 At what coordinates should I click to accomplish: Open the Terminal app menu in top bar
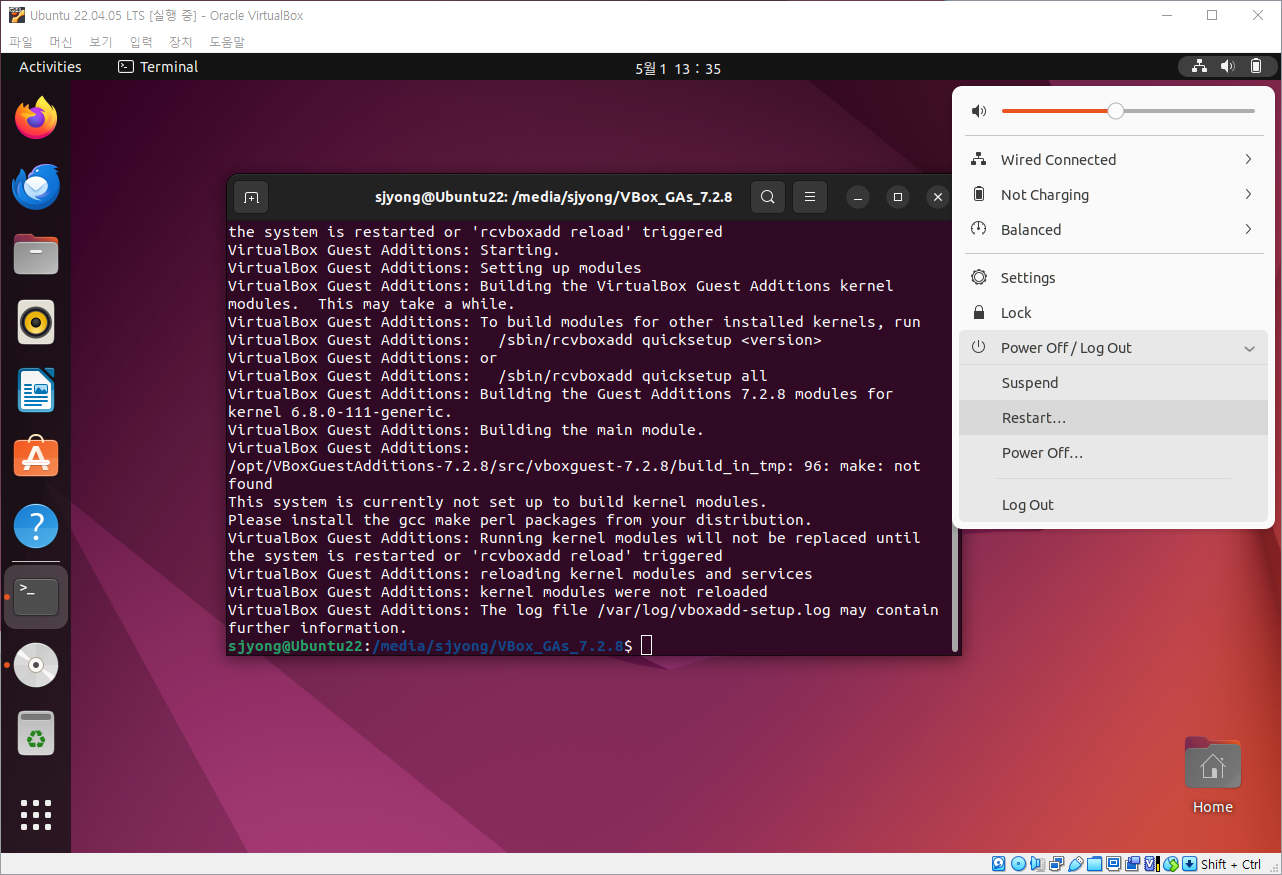point(158,67)
